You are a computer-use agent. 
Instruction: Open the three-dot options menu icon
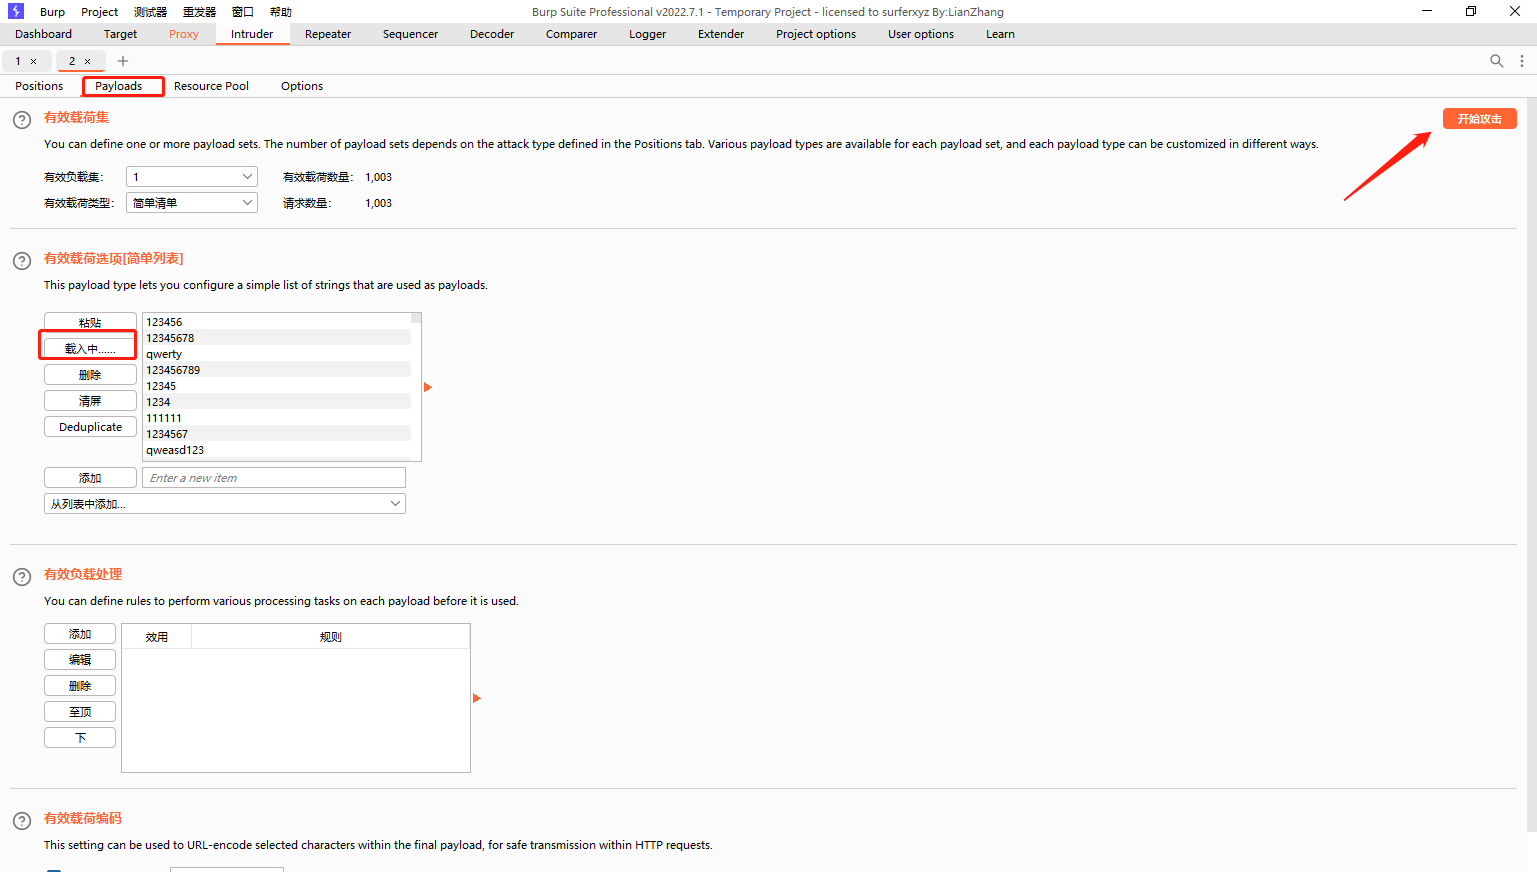[1522, 61]
